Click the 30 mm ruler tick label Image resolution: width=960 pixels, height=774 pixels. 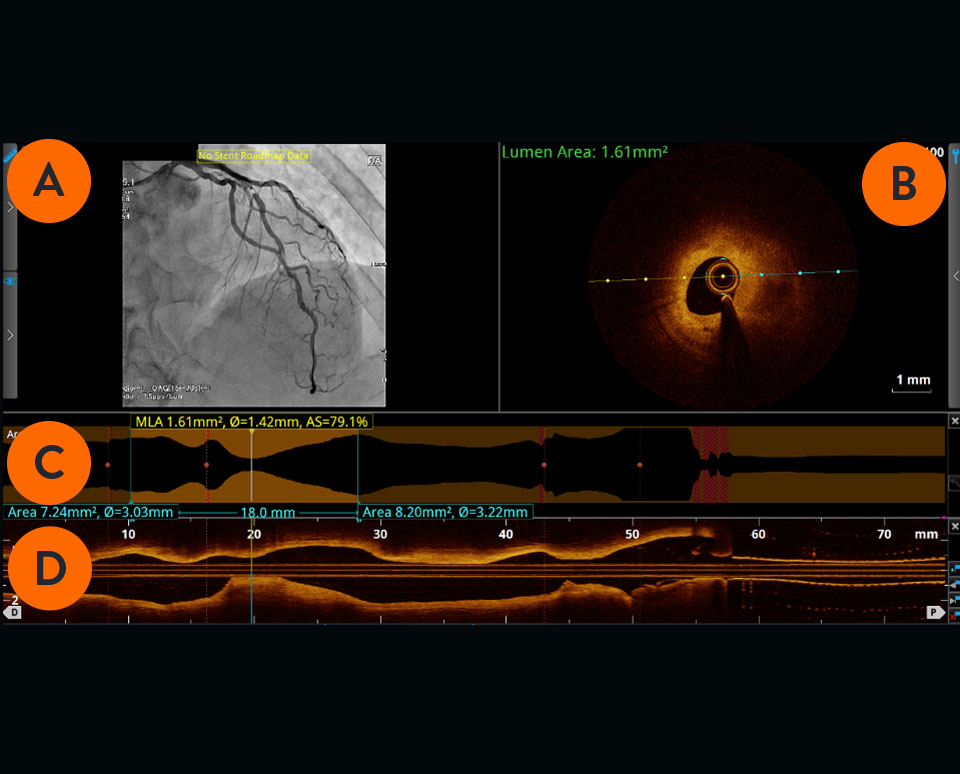[x=380, y=534]
